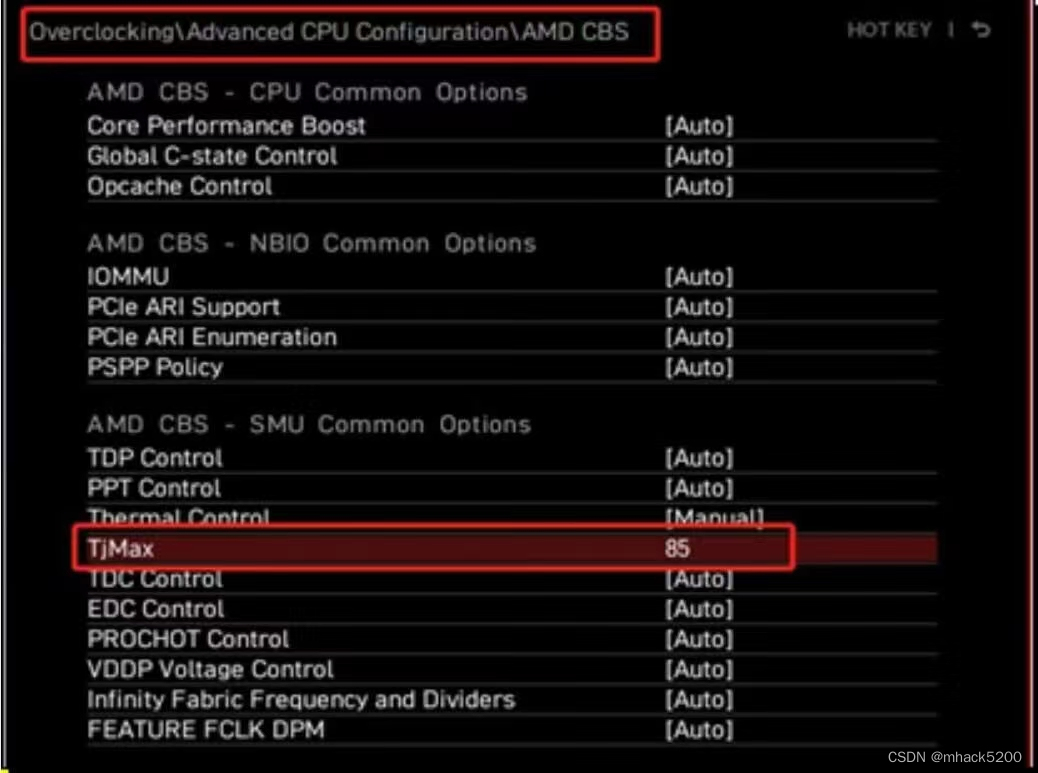Screen dimensions: 1038x773
Task: Click the back arrow icon near HOT KEY
Action: coord(981,30)
